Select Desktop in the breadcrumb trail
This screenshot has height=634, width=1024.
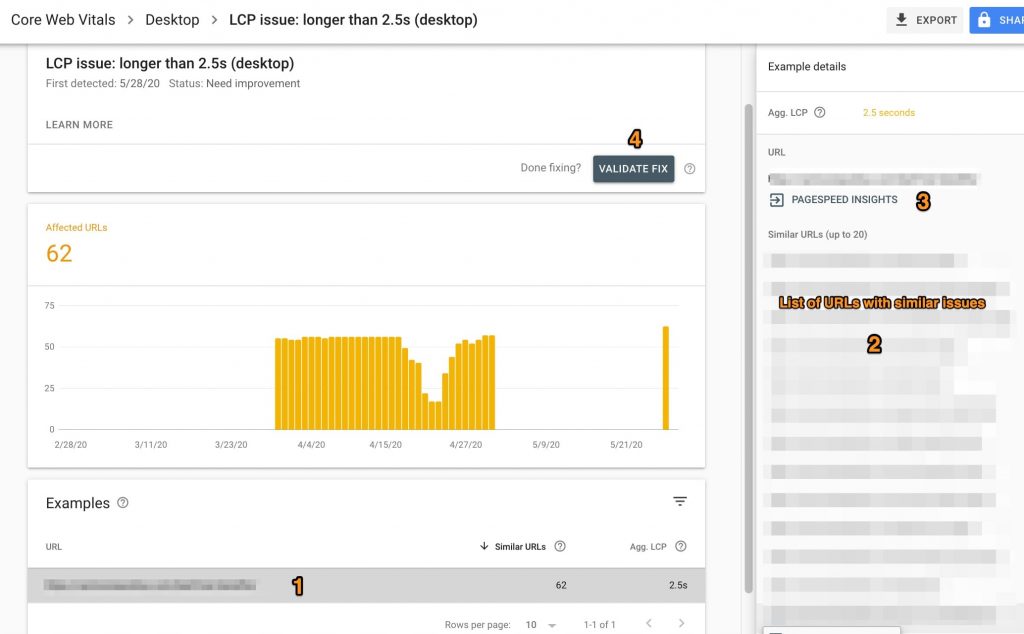click(x=172, y=19)
